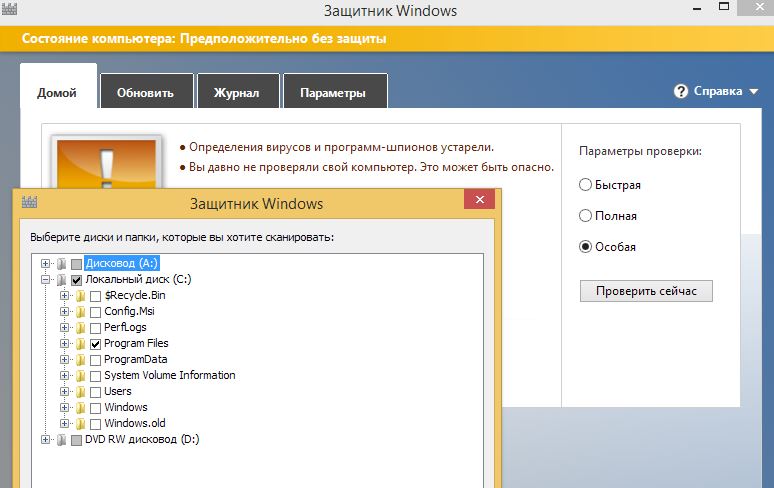Image resolution: width=774 pixels, height=488 pixels.
Task: Click the folder icon of Program Files
Action: 80,343
